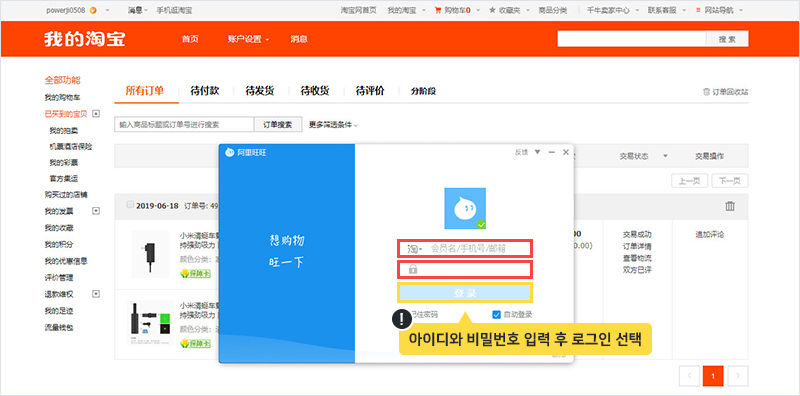Open the 交易状态 status dropdown
800x396 pixels.
click(x=643, y=156)
